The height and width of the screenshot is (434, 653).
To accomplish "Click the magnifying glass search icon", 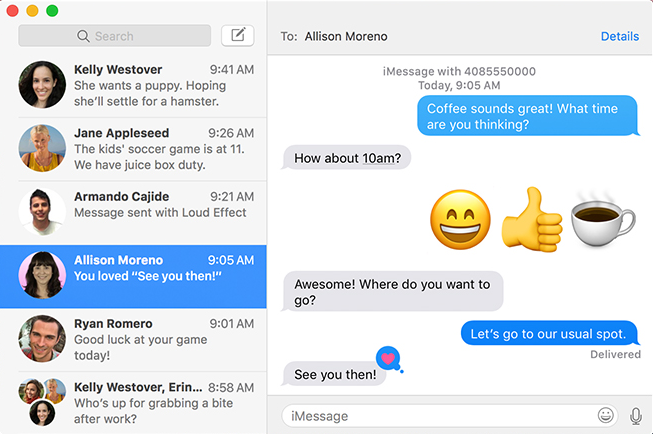I will point(83,36).
